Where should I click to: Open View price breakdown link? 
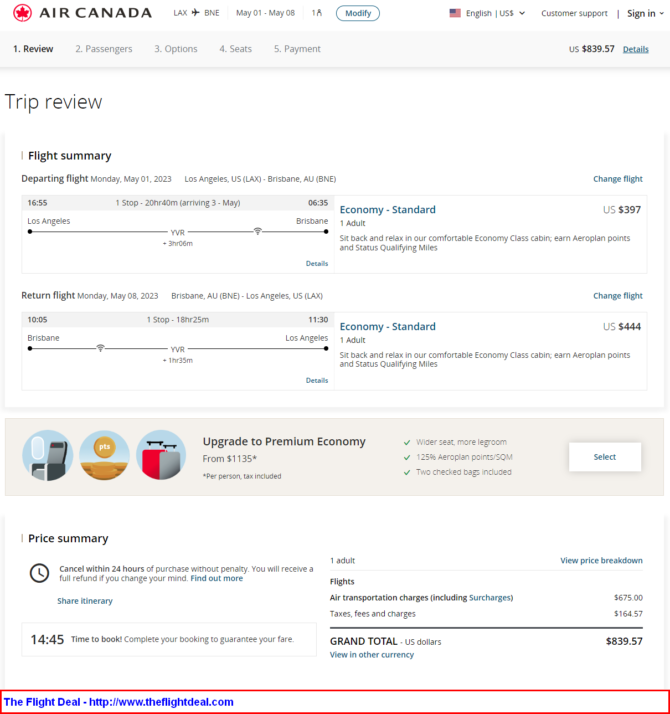[x=601, y=561]
